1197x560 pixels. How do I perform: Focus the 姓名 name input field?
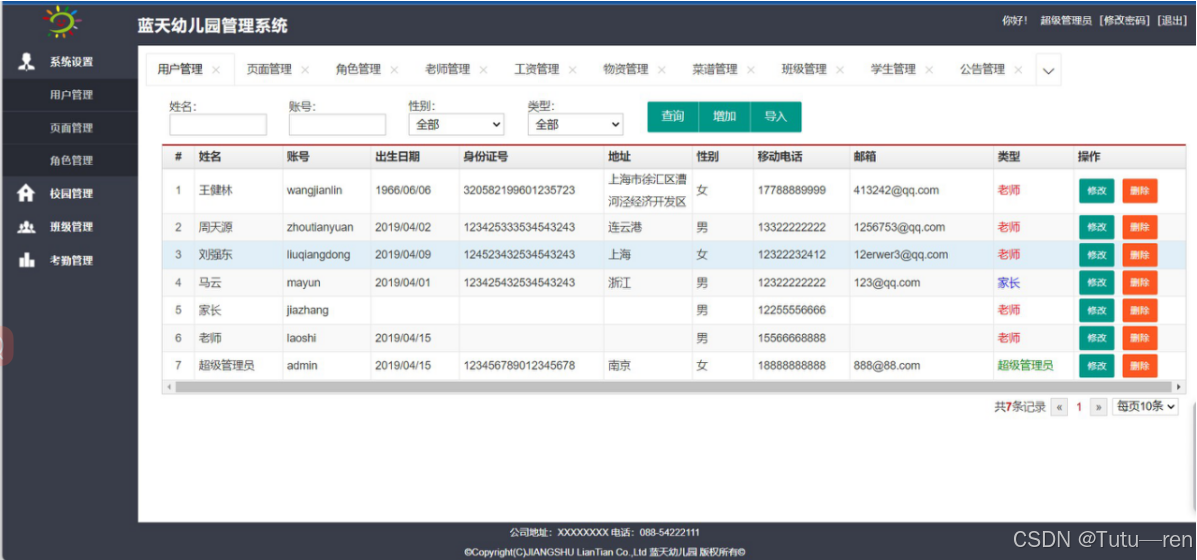pyautogui.click(x=218, y=125)
